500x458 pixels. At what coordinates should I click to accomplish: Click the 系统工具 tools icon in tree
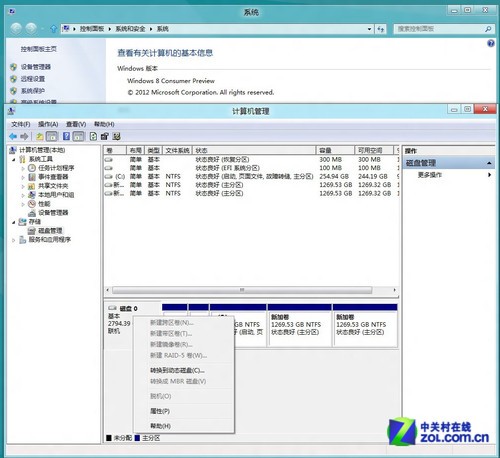coord(22,159)
